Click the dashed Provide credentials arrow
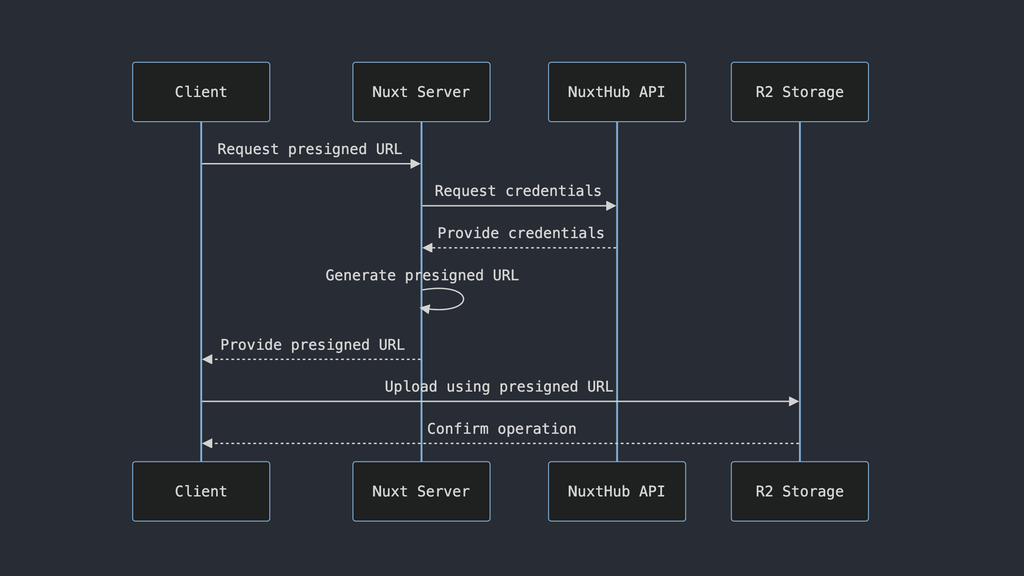This screenshot has height=576, width=1024. [518, 246]
